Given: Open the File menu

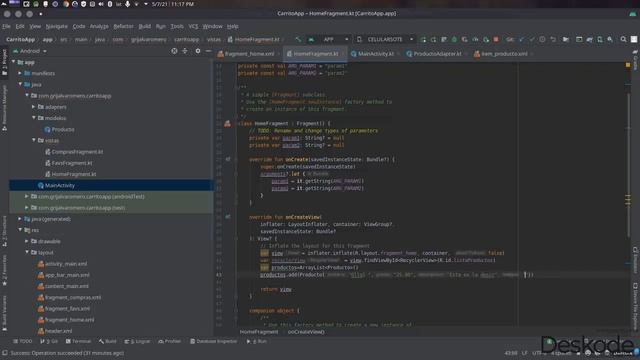Looking at the screenshot, I should [x=6, y=26].
